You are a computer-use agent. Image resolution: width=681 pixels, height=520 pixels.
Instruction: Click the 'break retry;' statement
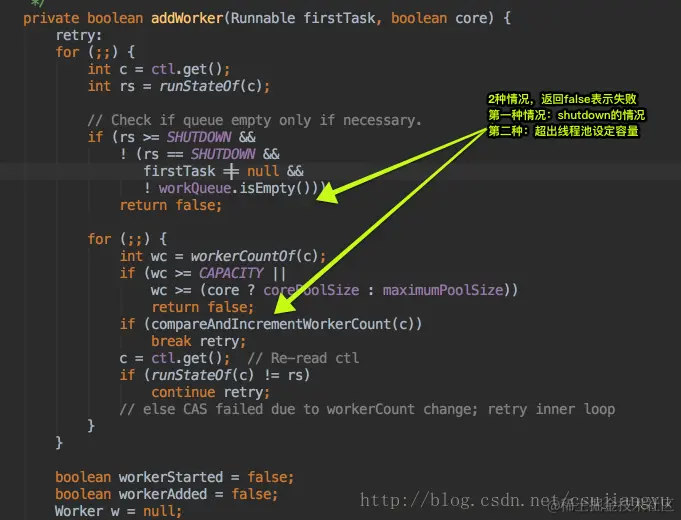coord(198,341)
